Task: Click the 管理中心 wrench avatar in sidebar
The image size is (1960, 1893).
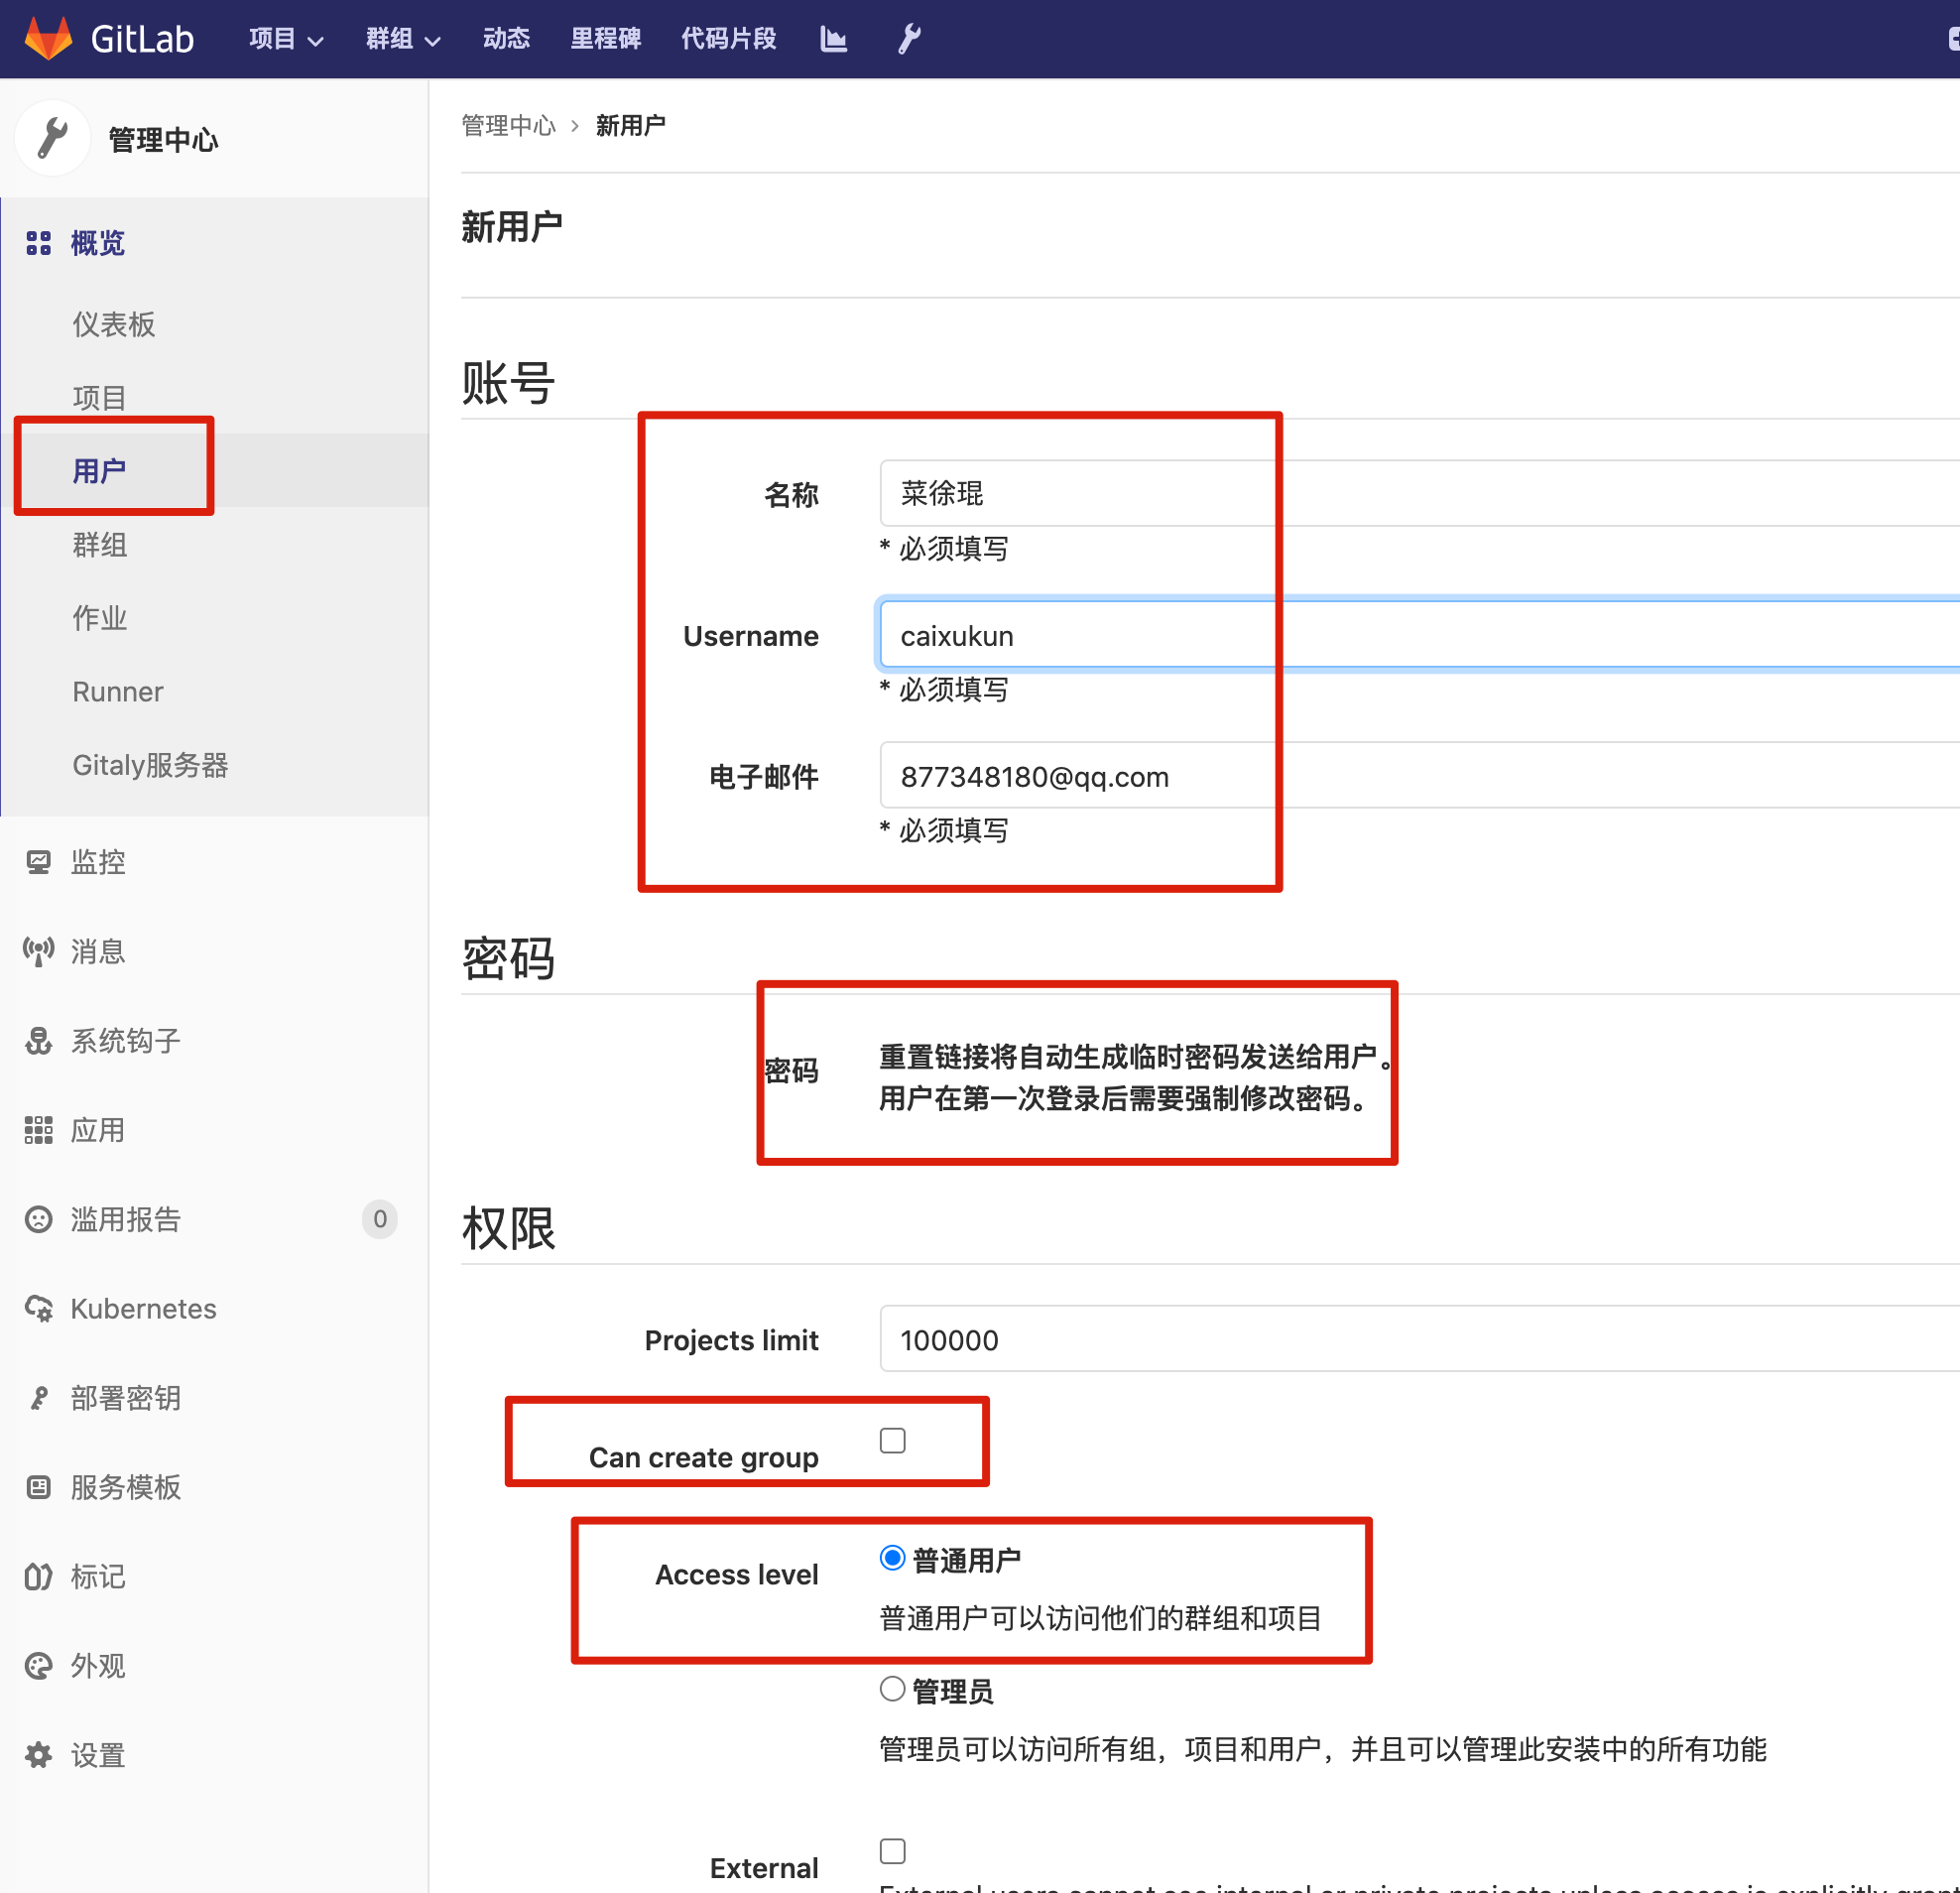Action: coord(53,138)
